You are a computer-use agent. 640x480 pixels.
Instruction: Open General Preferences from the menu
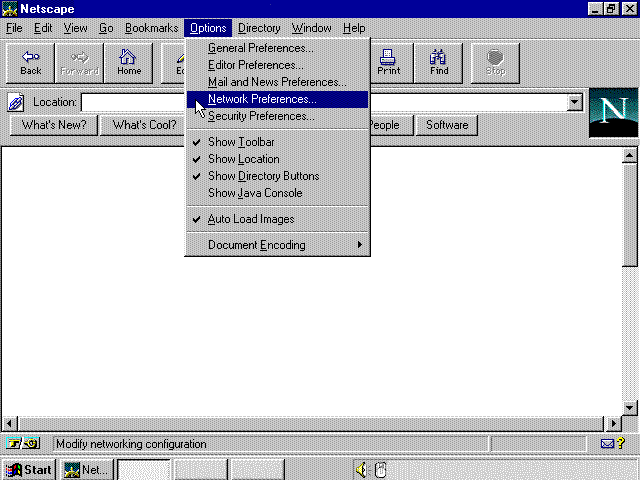278,48
